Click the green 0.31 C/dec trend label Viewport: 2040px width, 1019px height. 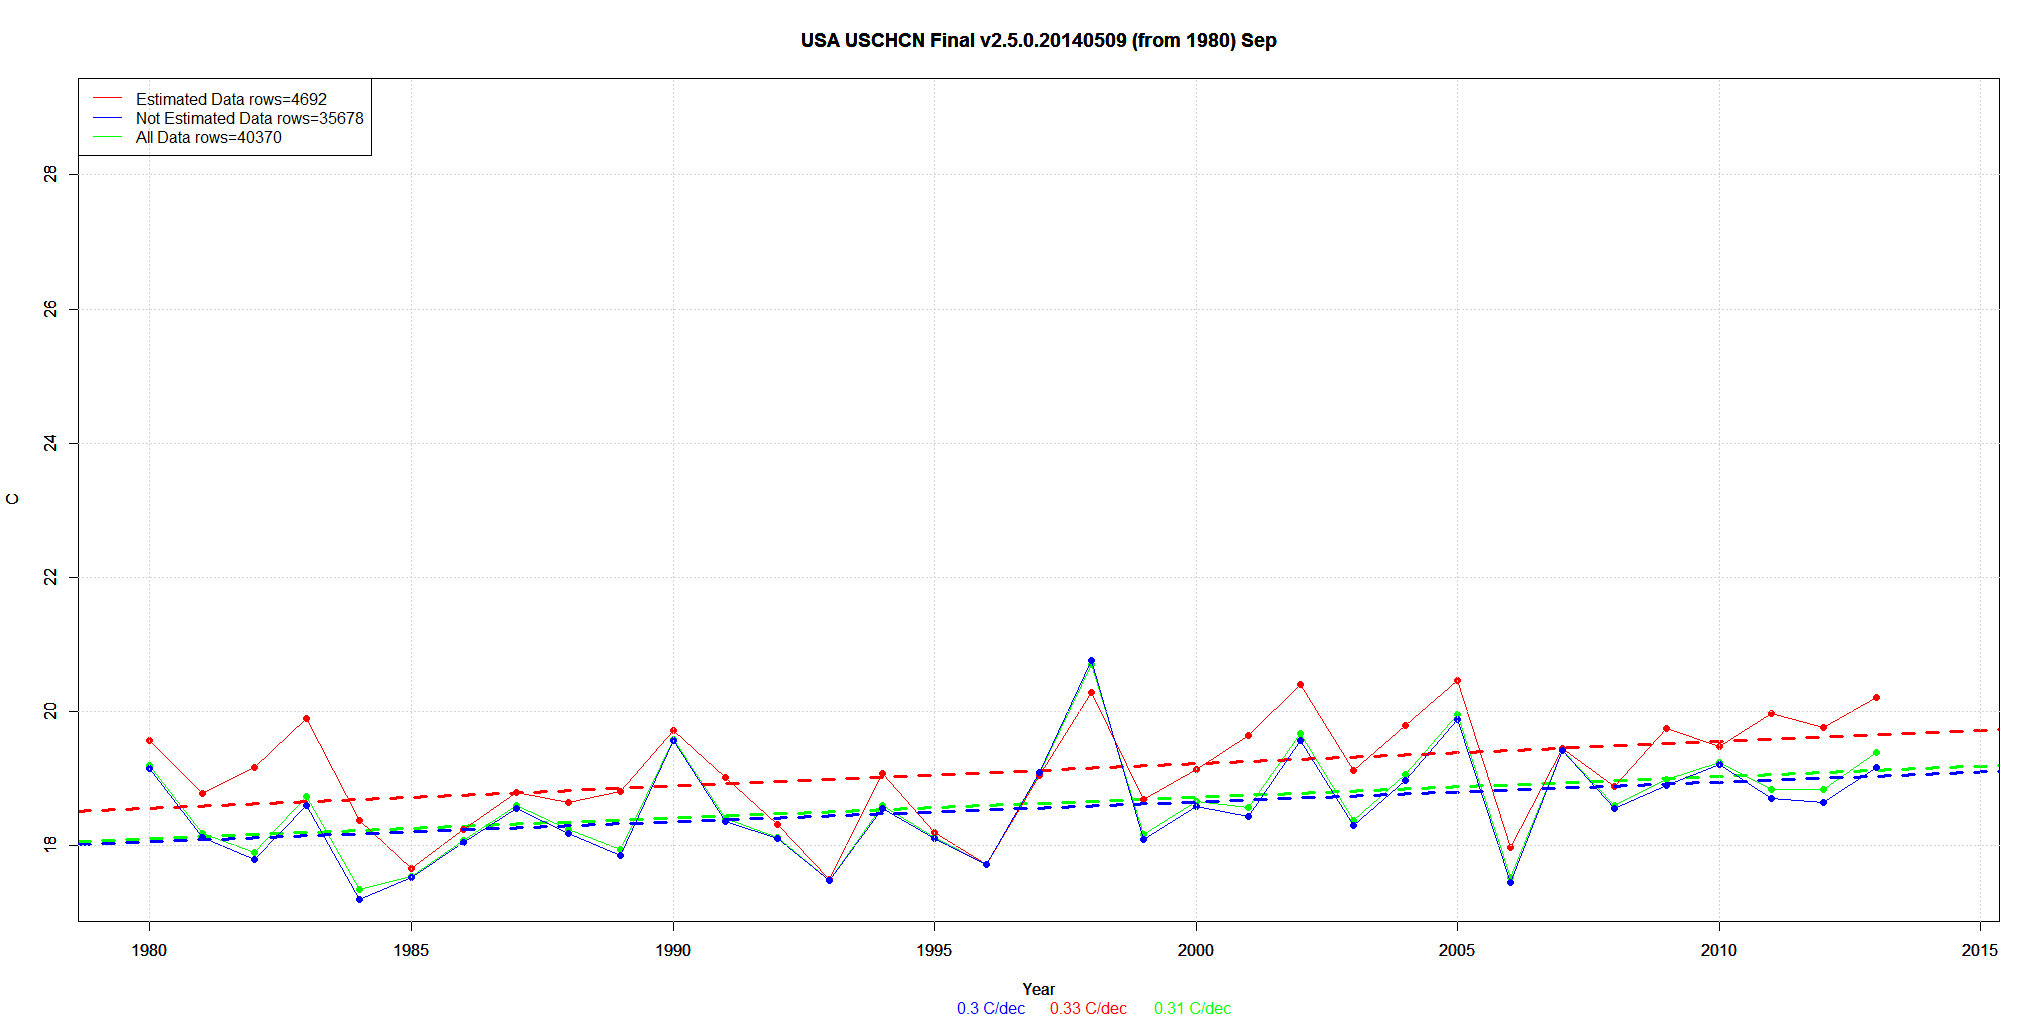click(1192, 1008)
